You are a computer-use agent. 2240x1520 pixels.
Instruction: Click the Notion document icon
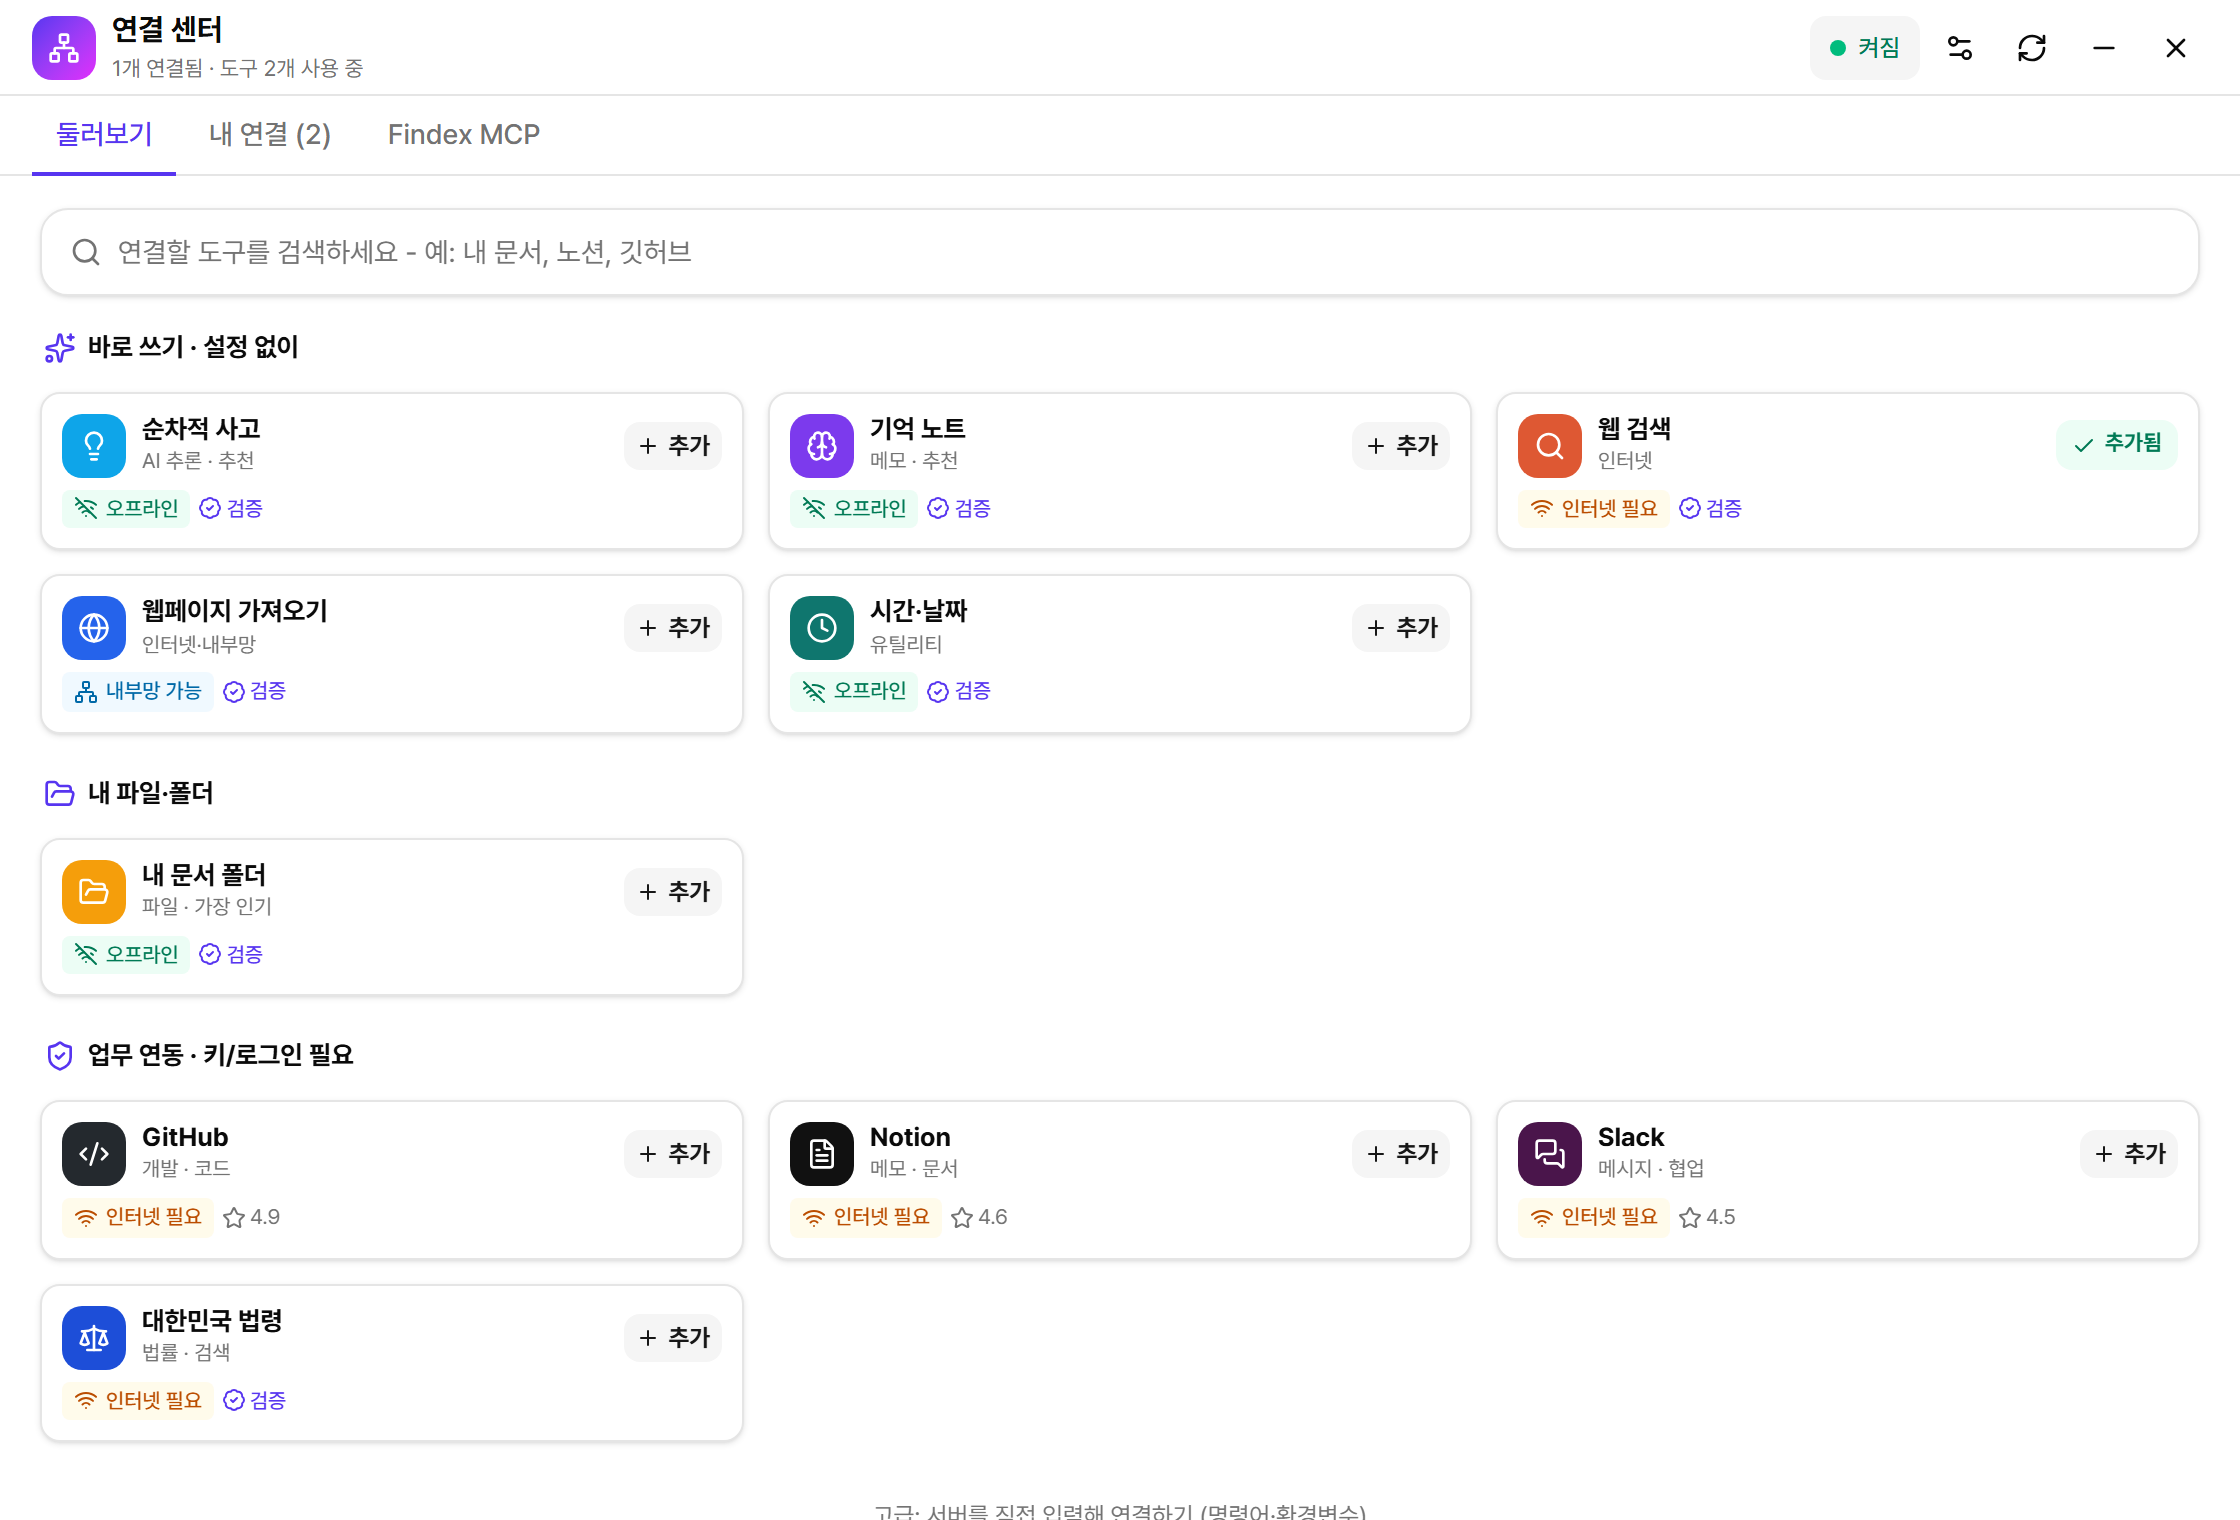point(822,1154)
